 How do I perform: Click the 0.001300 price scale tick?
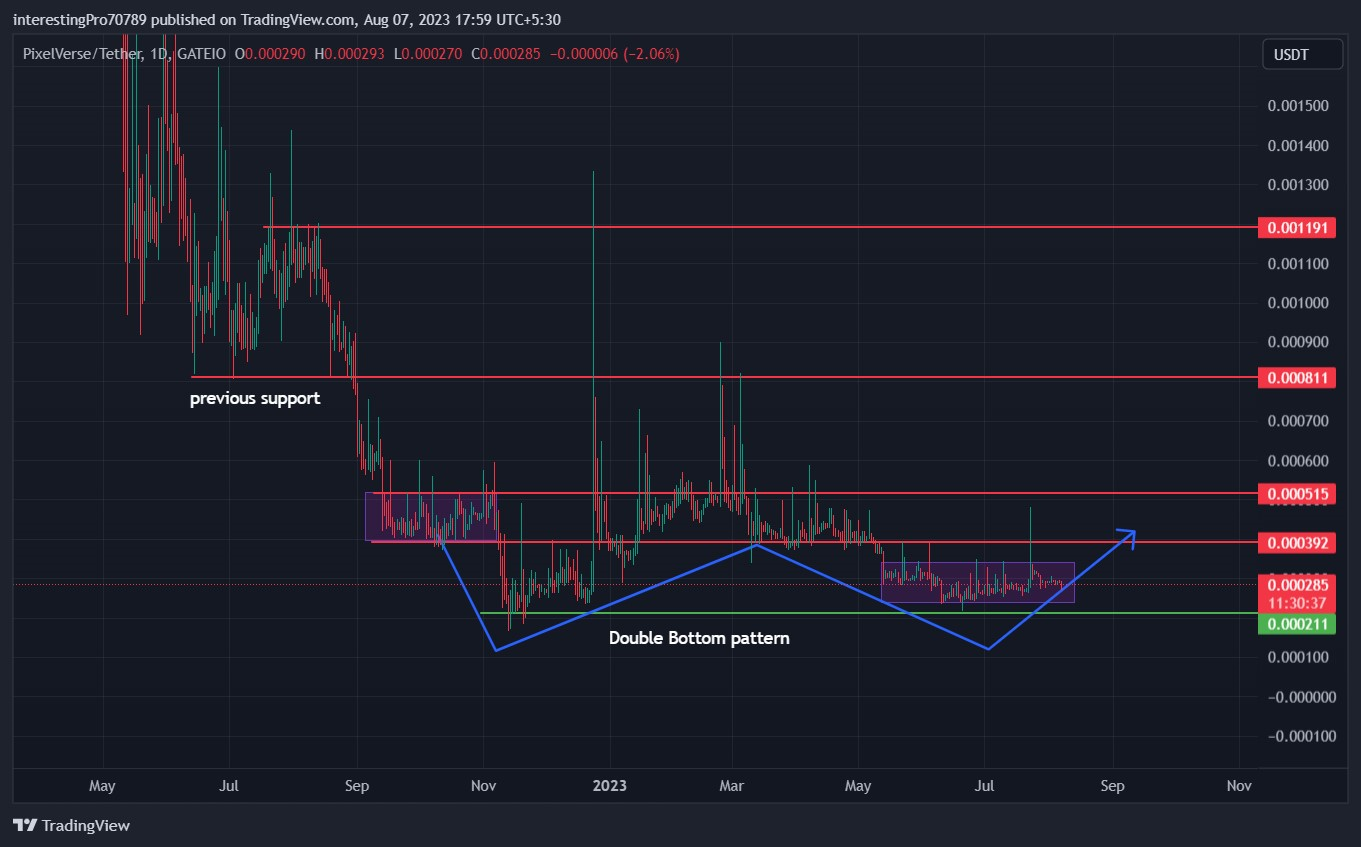coord(1298,185)
